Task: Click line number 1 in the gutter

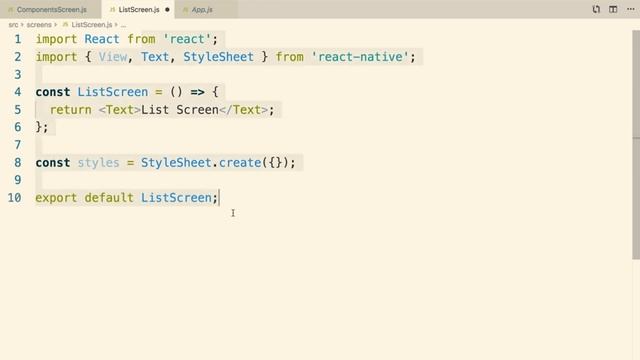Action: pos(18,39)
